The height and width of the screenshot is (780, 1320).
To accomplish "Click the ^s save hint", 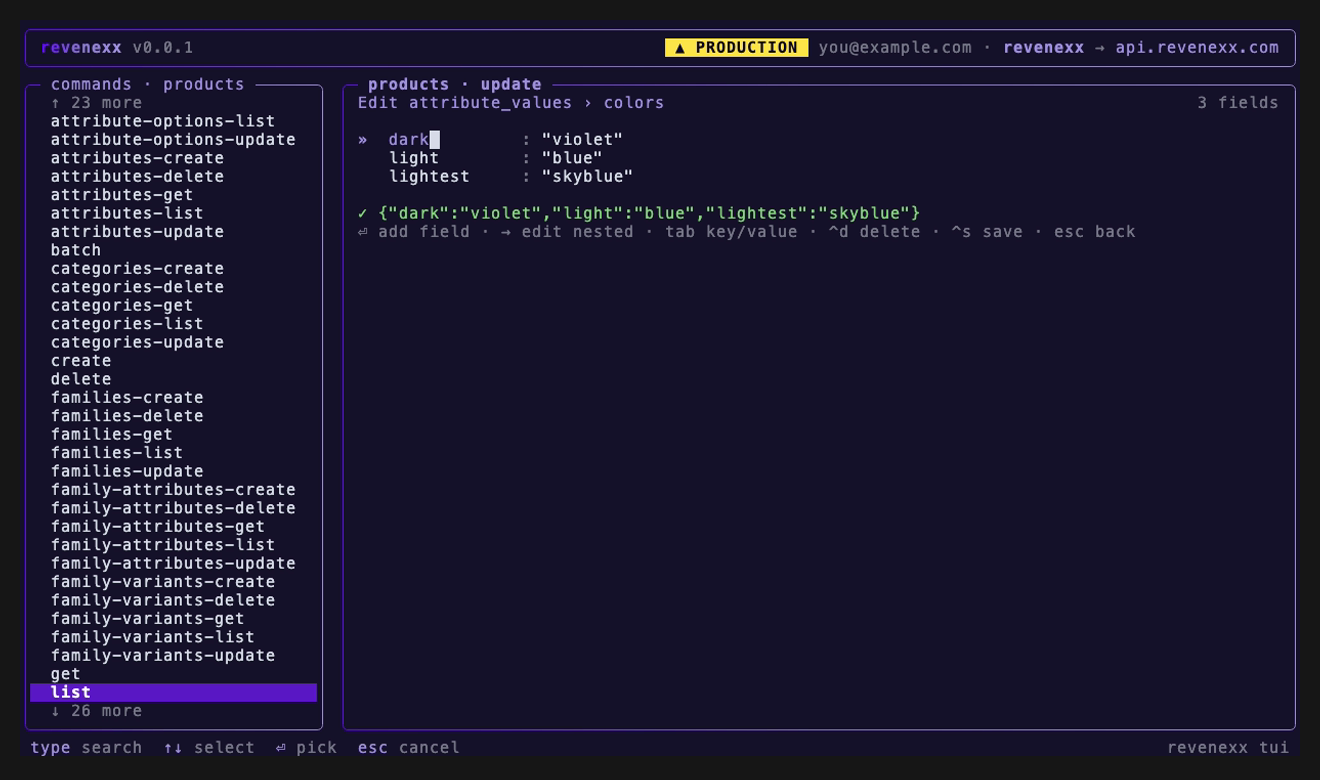I will pyautogui.click(x=987, y=232).
